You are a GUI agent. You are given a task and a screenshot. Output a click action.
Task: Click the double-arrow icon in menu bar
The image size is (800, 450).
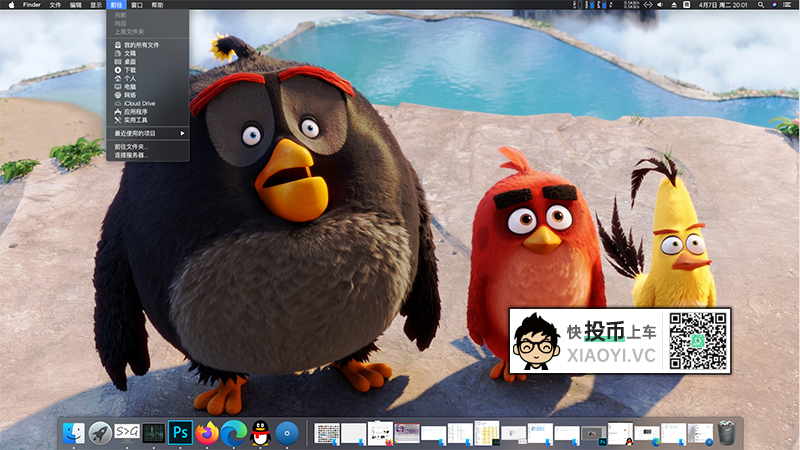[x=647, y=5]
